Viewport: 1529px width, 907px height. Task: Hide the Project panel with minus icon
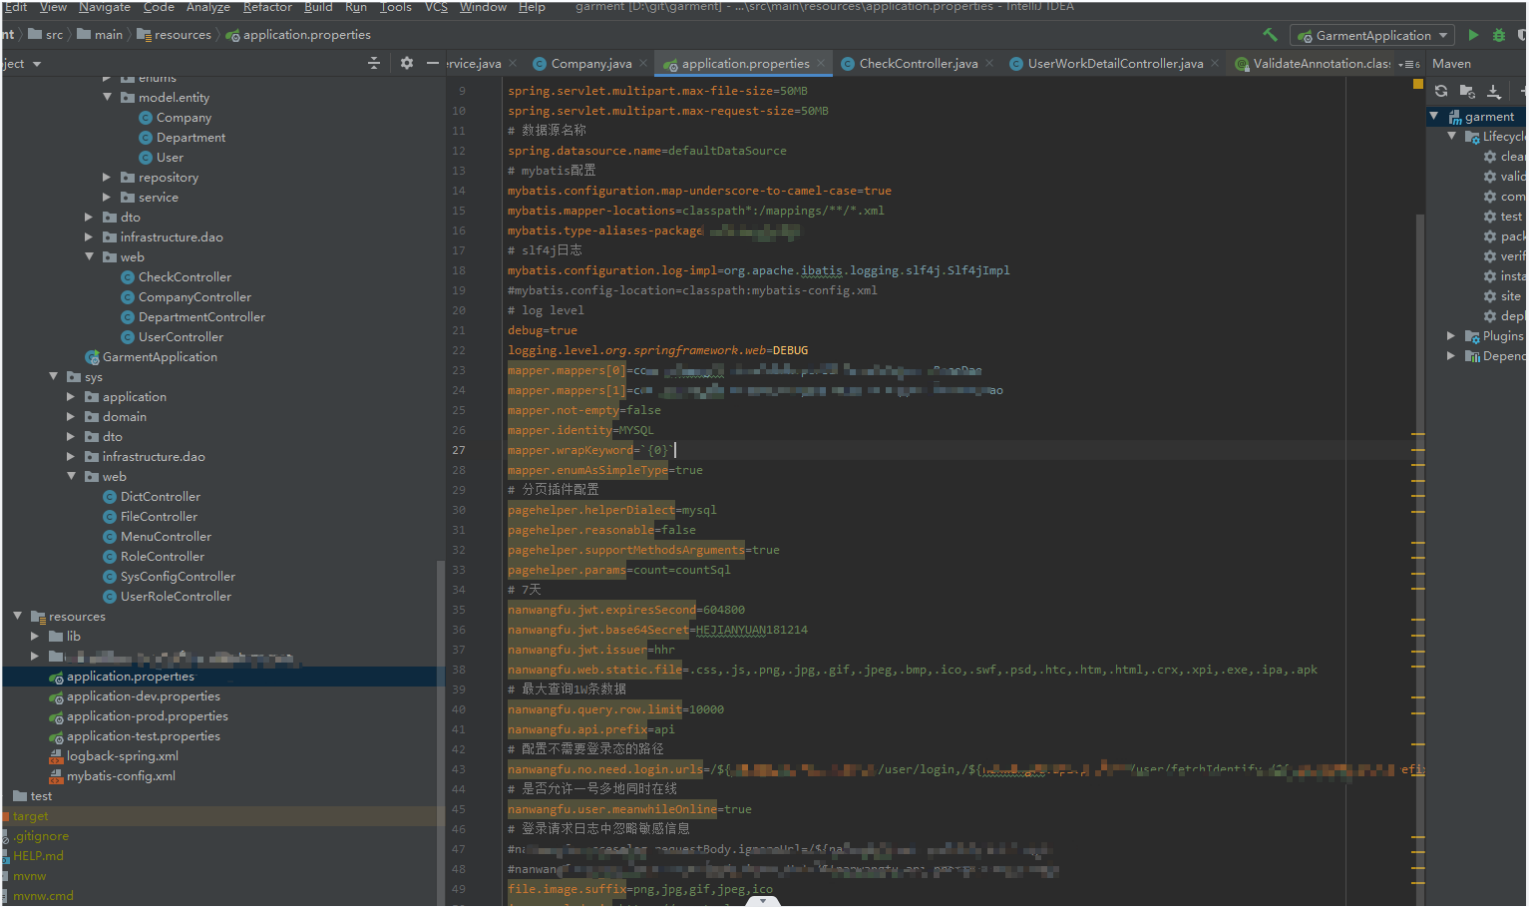(432, 63)
